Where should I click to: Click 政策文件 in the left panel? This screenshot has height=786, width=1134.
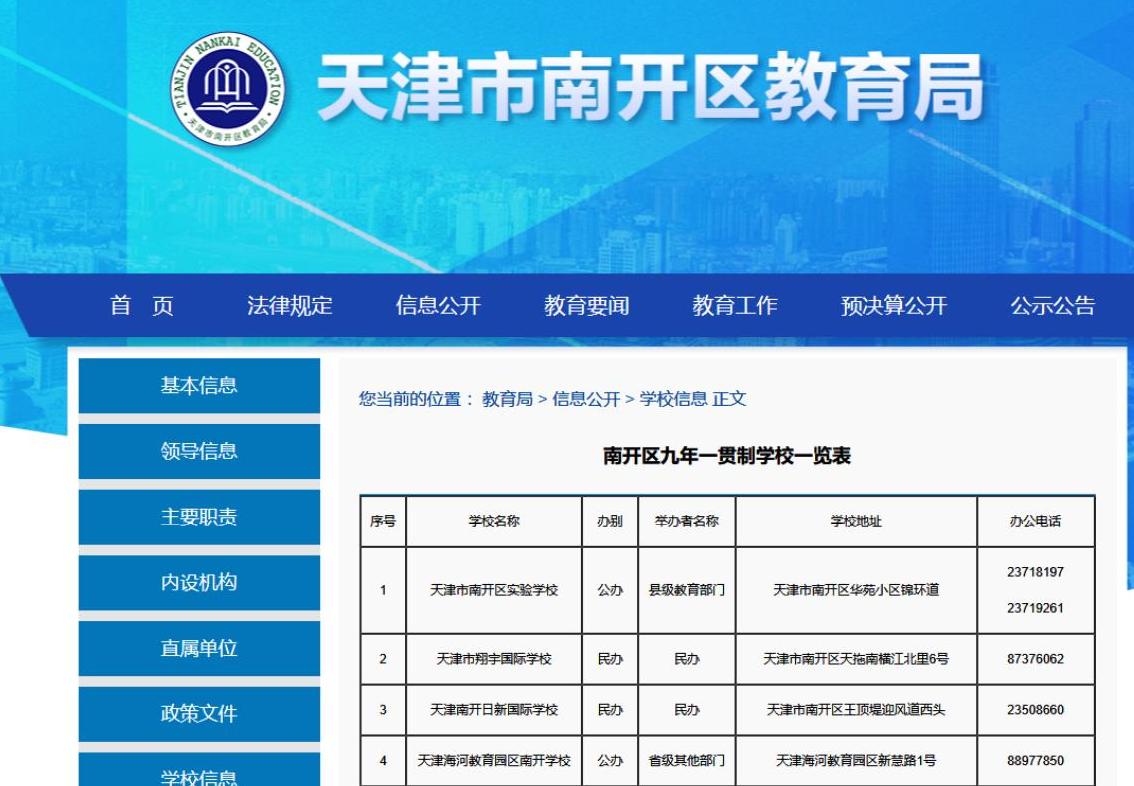(197, 714)
